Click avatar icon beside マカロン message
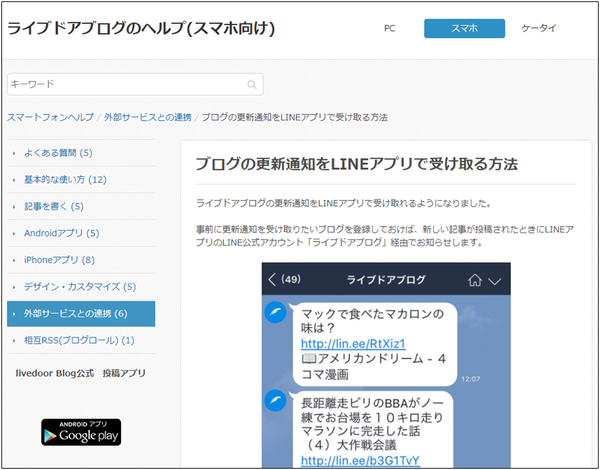 click(275, 314)
